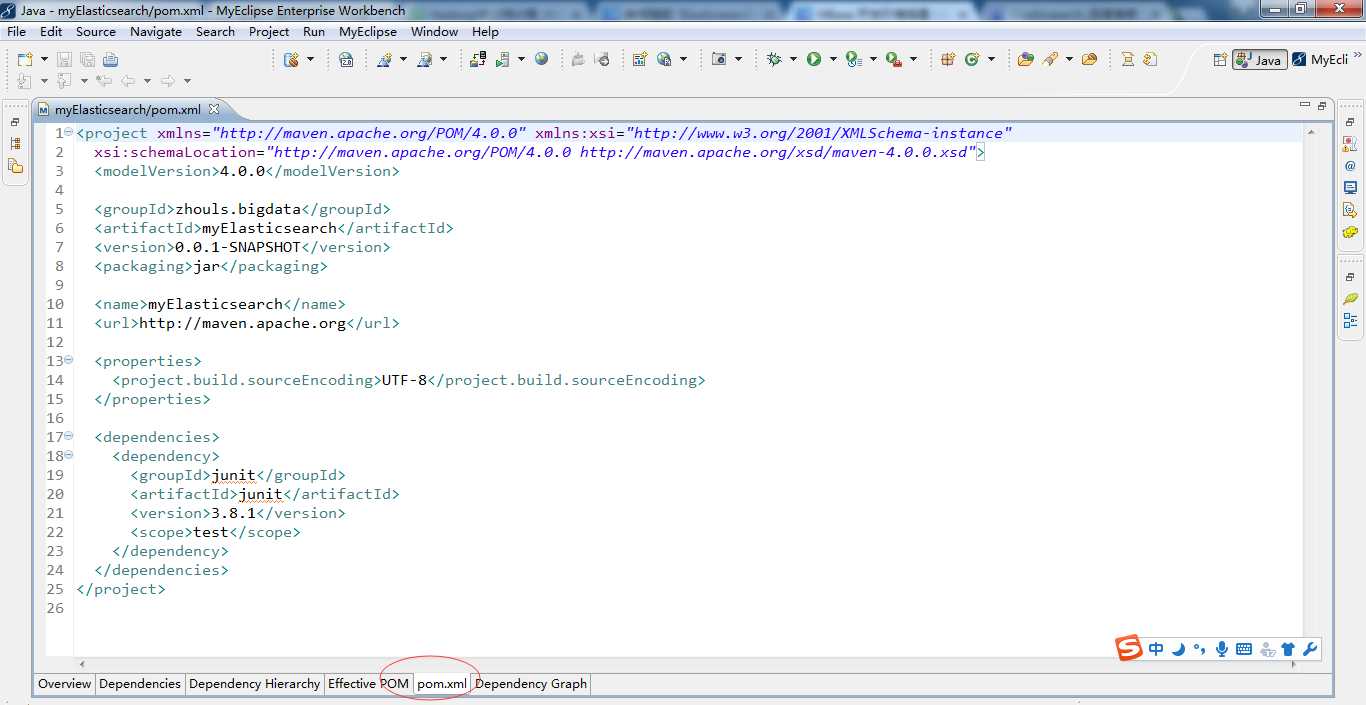Click the Open Type icon
This screenshot has width=1366, height=705.
(1026, 60)
